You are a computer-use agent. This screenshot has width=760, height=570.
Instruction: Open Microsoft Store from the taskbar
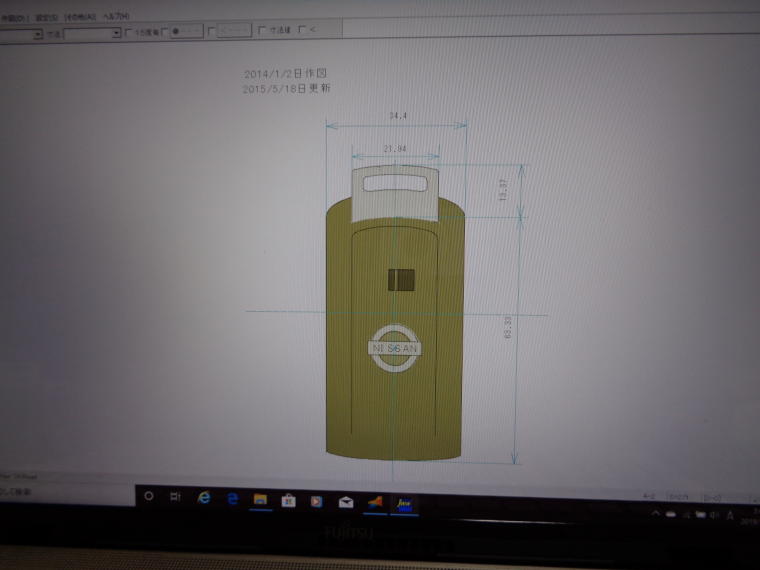click(x=288, y=500)
